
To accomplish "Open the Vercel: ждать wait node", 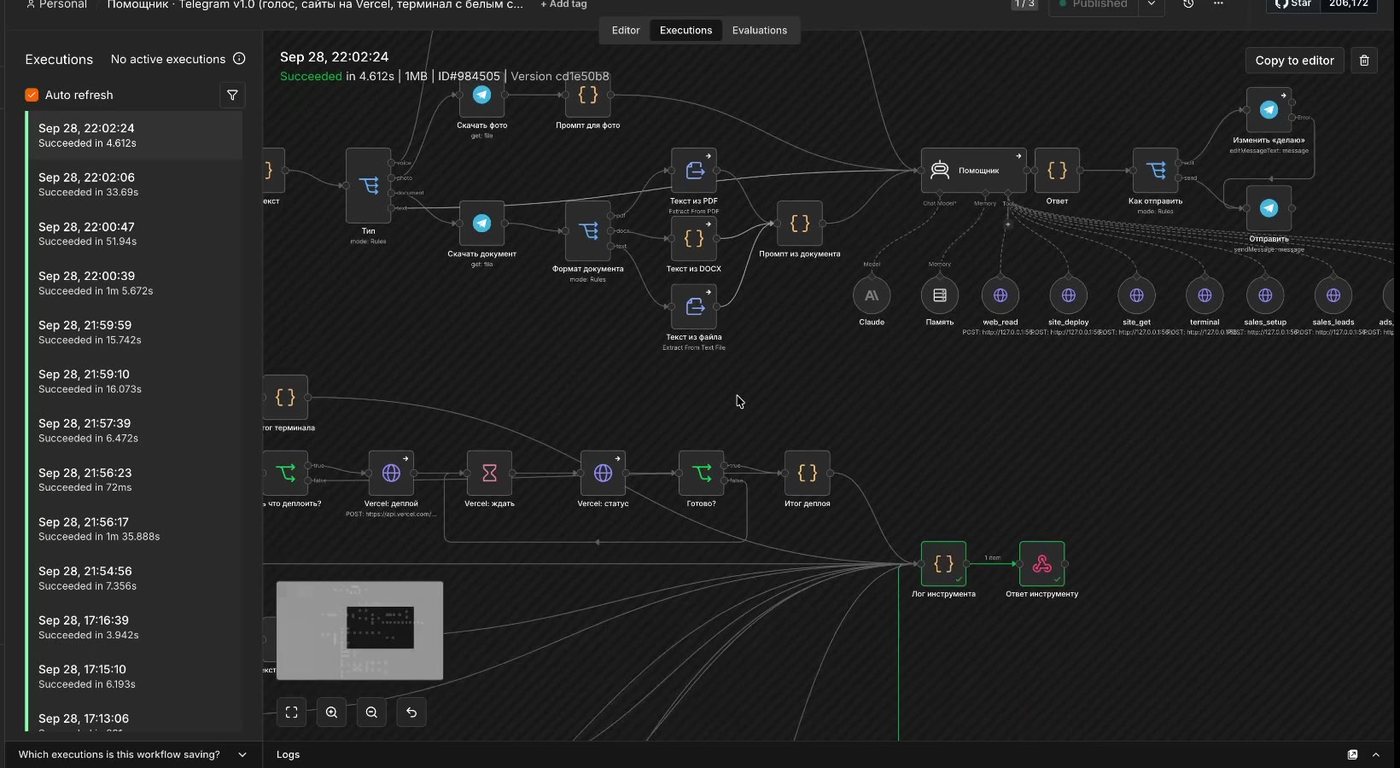I will point(490,473).
